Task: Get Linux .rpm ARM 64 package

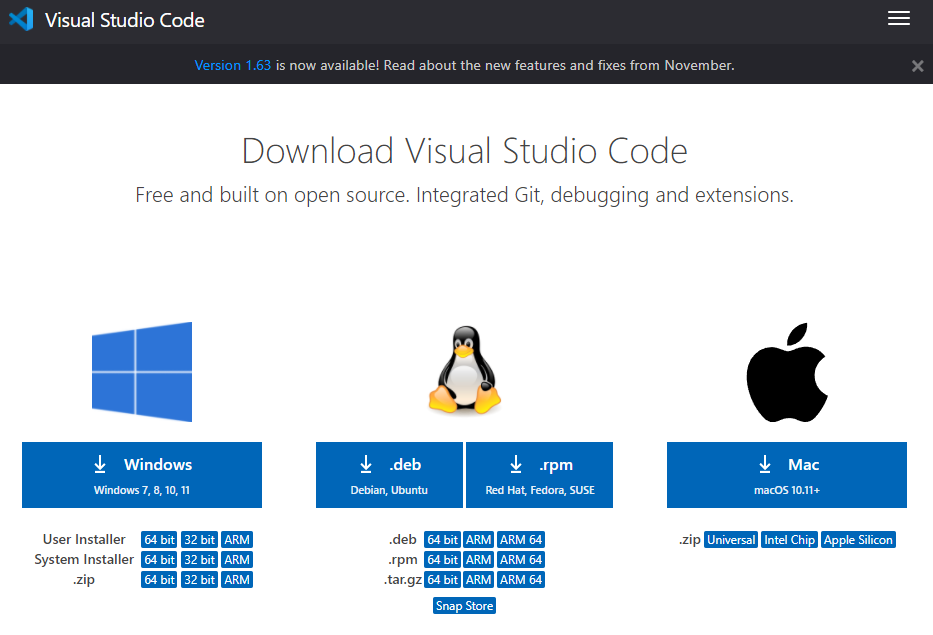Action: coord(521,559)
